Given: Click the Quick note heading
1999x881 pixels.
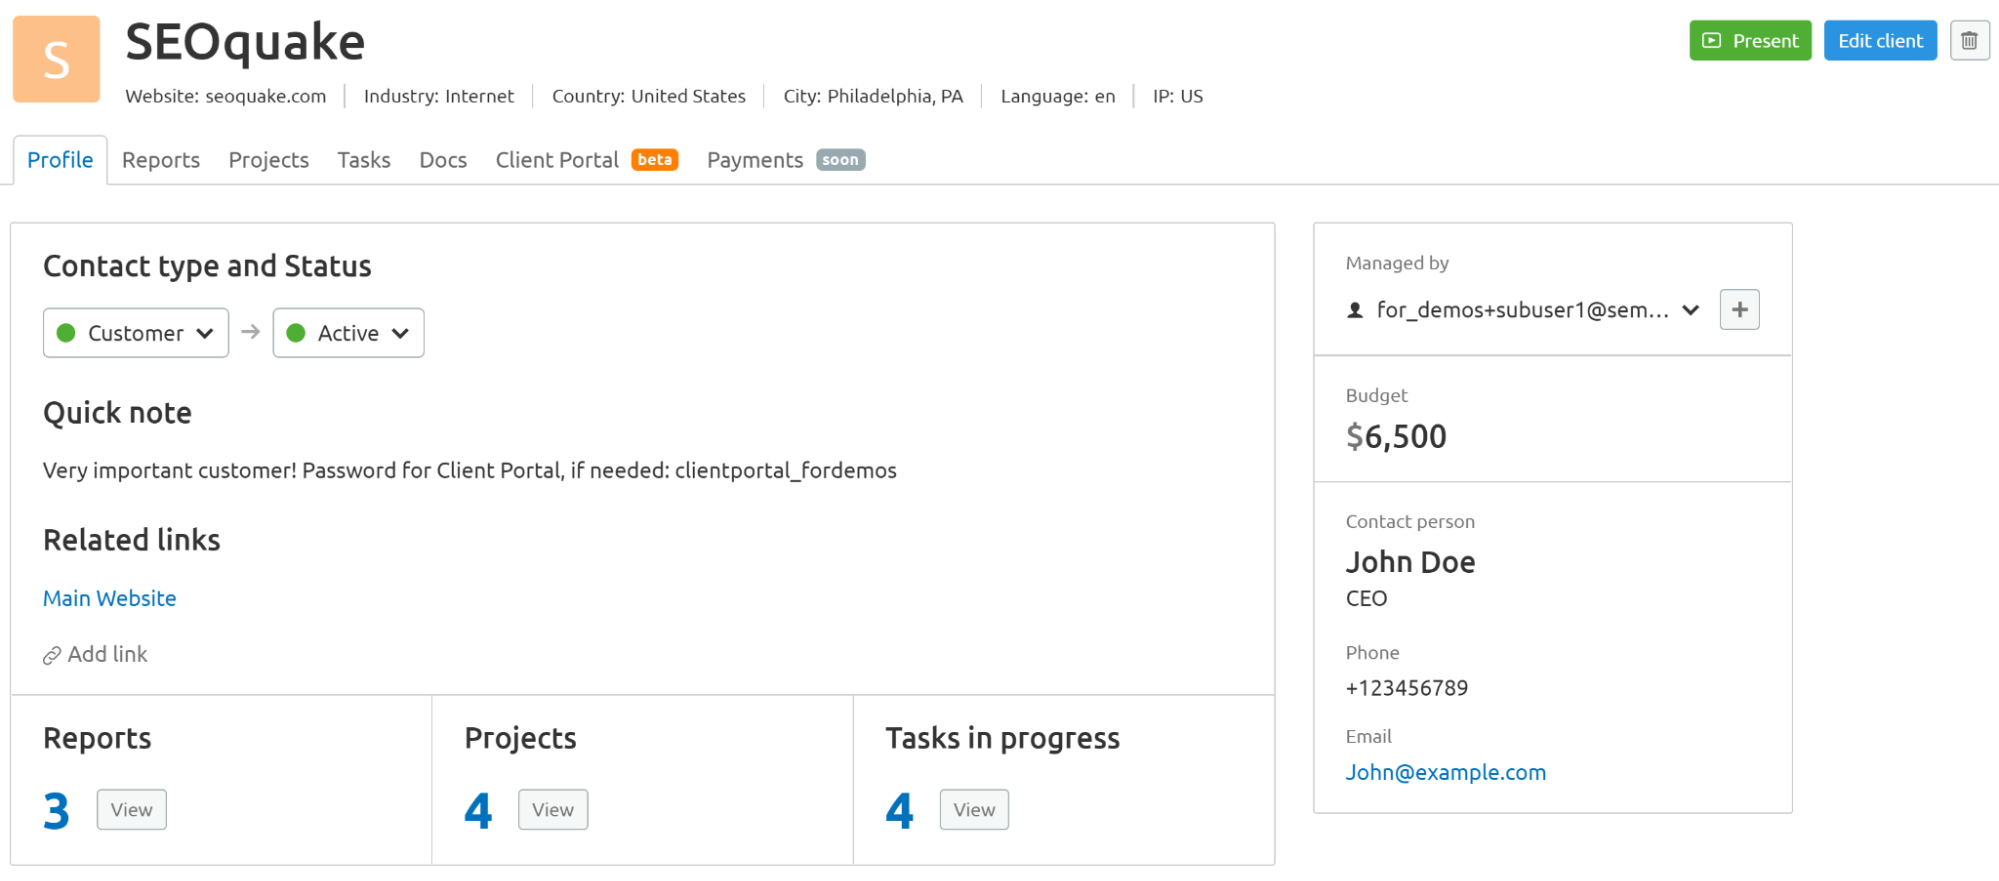Looking at the screenshot, I should [x=117, y=413].
